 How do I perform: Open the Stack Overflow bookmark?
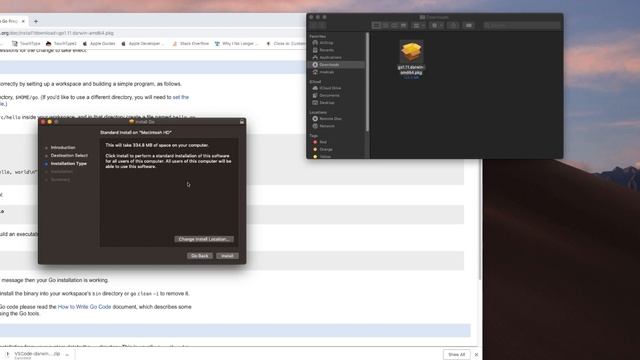191,43
